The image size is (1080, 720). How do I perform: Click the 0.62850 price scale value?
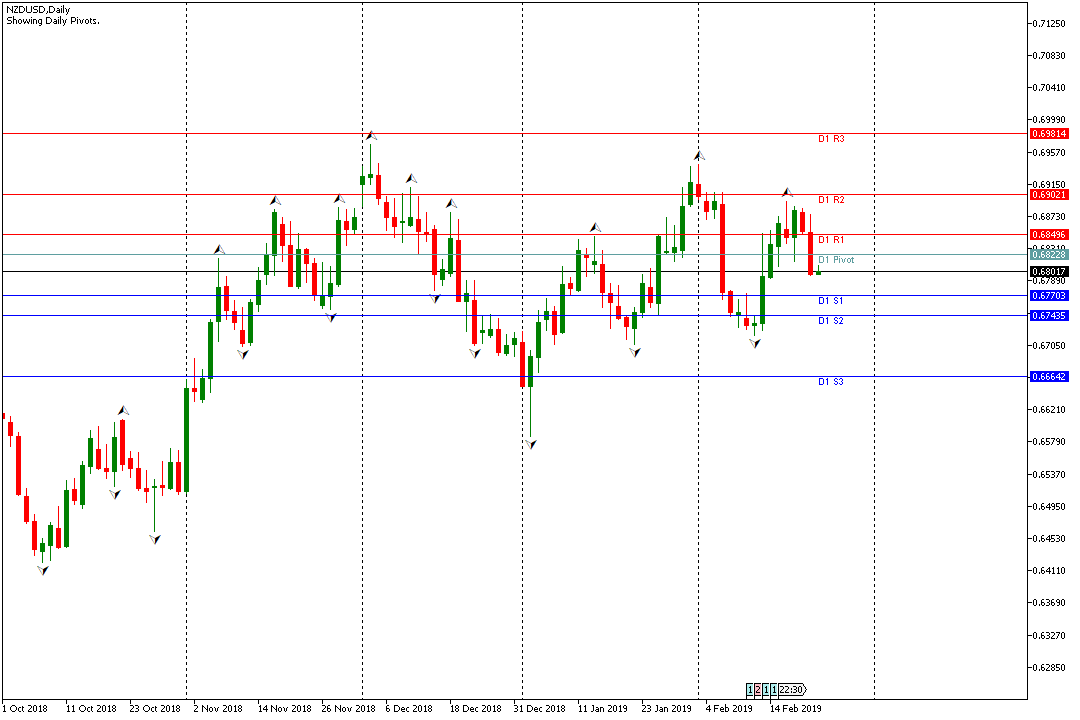point(1049,668)
